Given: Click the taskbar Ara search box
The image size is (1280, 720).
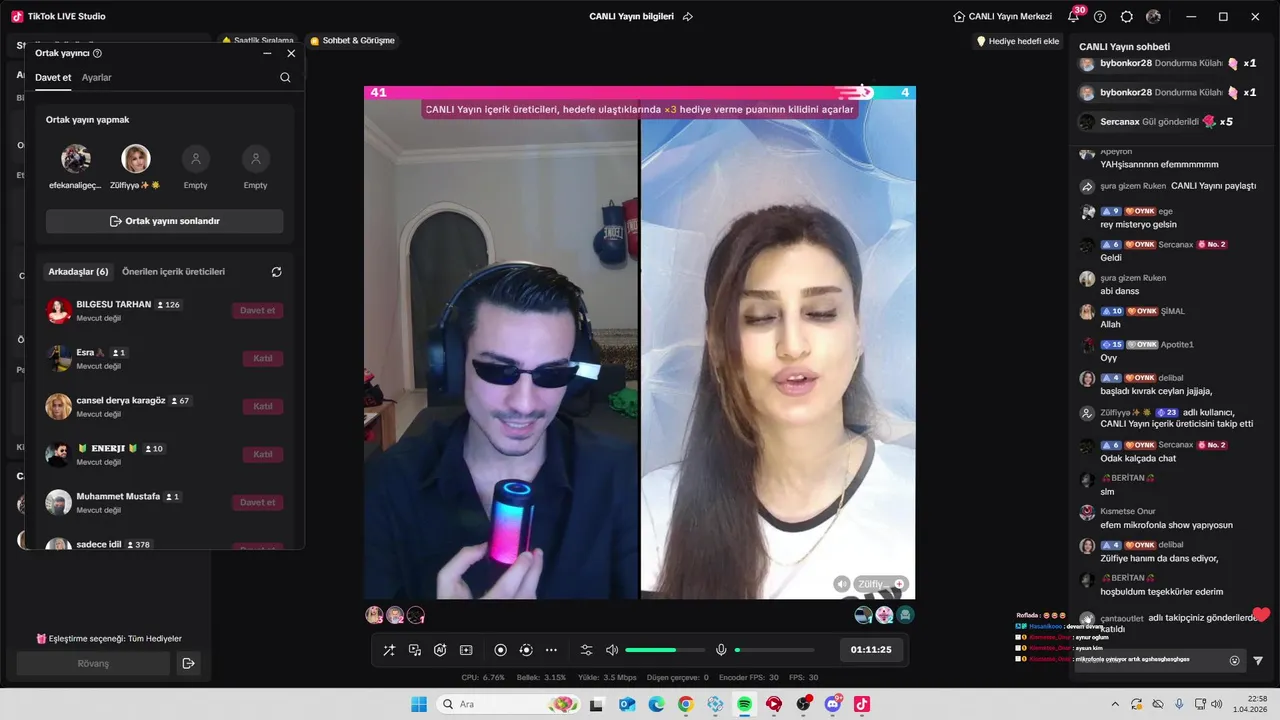Looking at the screenshot, I should [510, 704].
